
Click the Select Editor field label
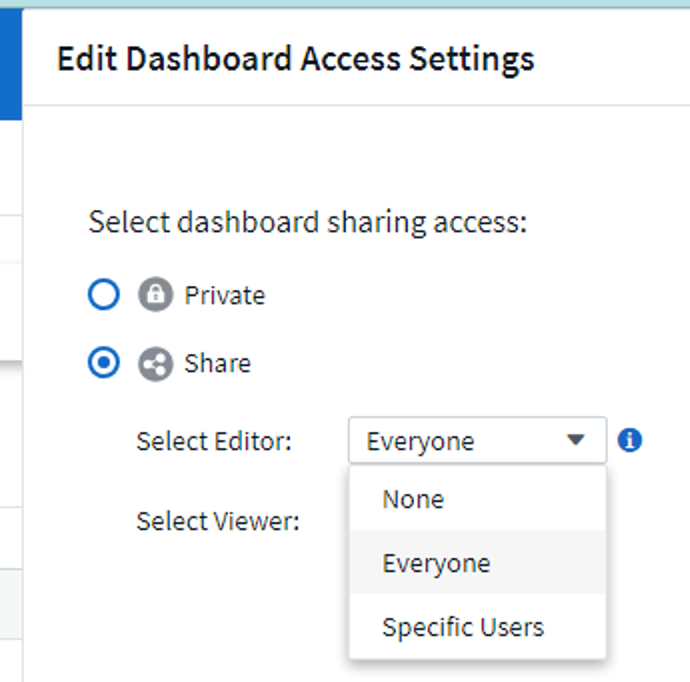214,441
